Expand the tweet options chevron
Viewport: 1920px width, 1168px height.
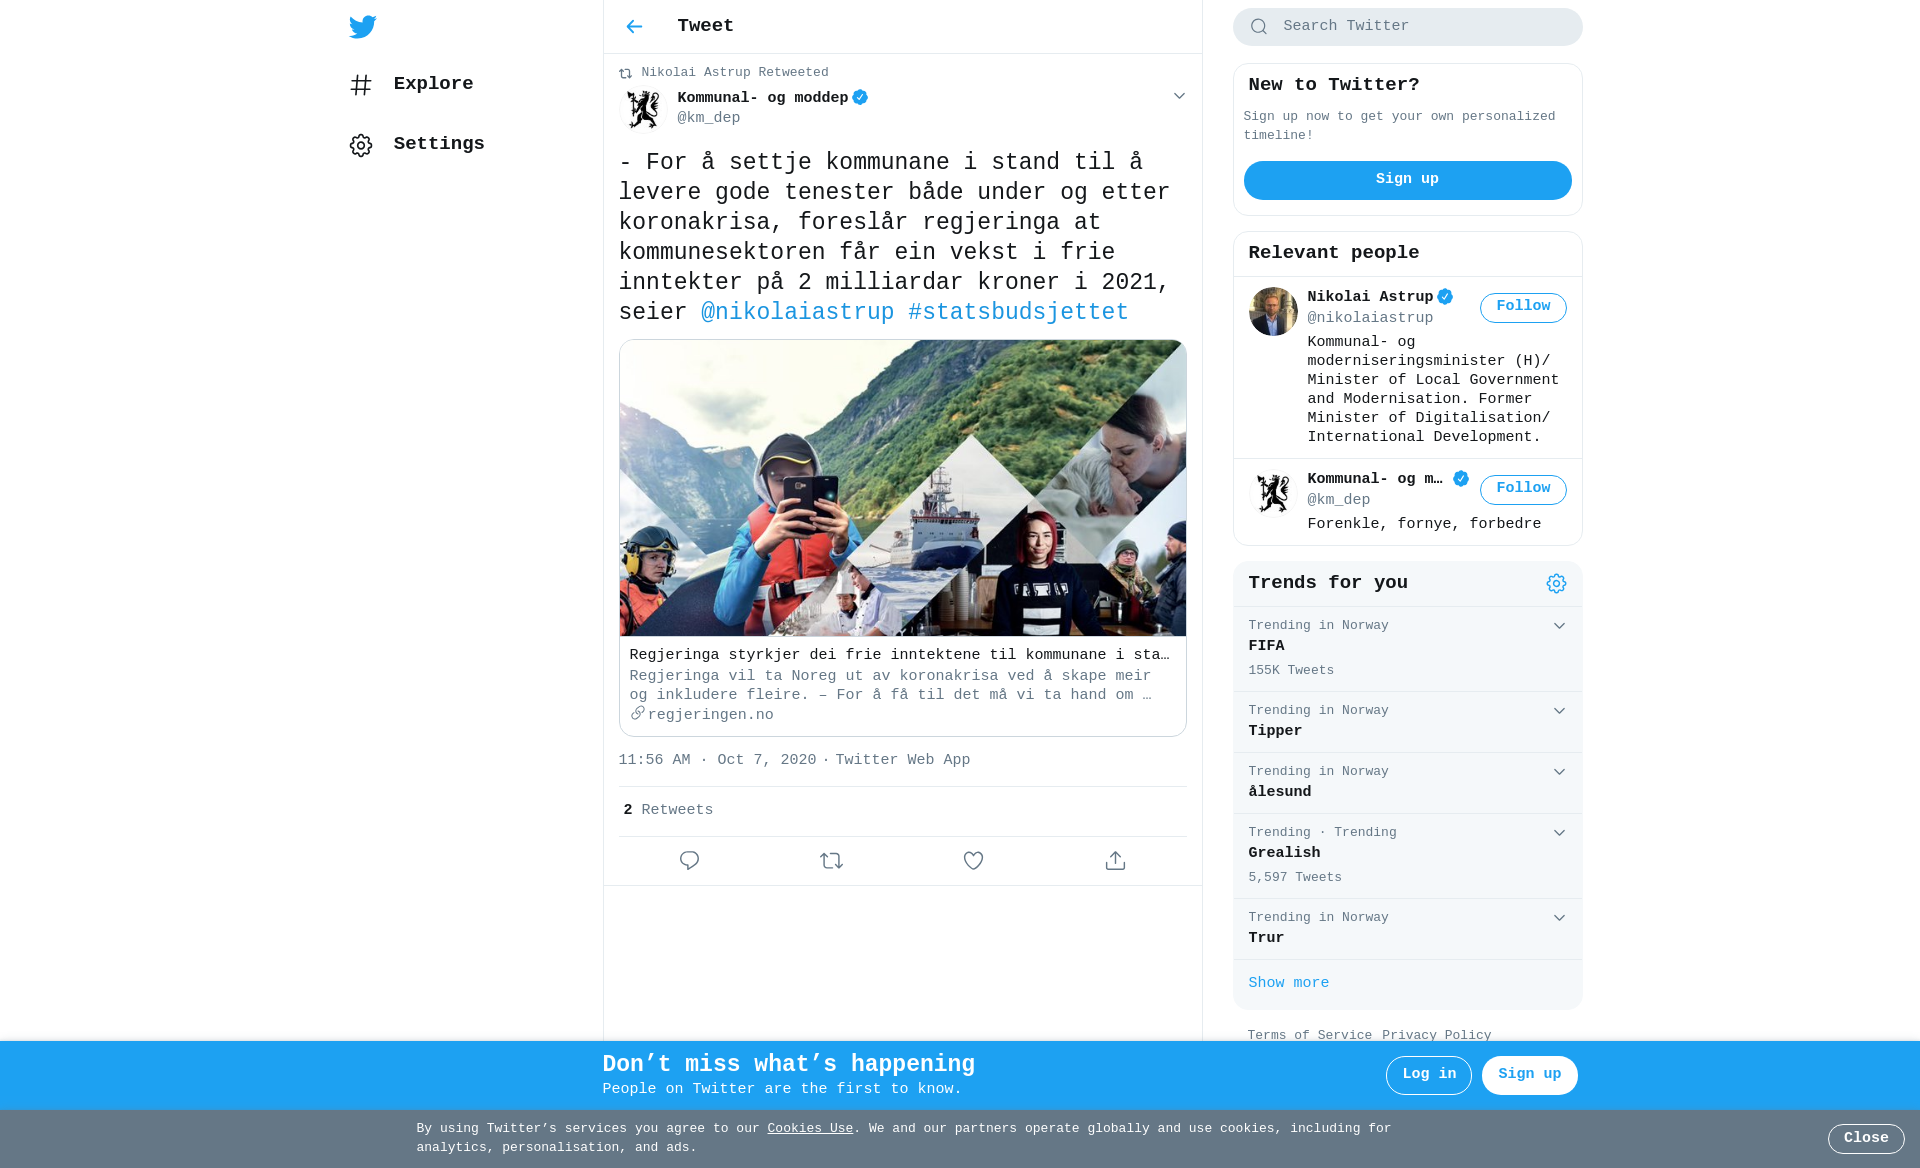(x=1179, y=97)
